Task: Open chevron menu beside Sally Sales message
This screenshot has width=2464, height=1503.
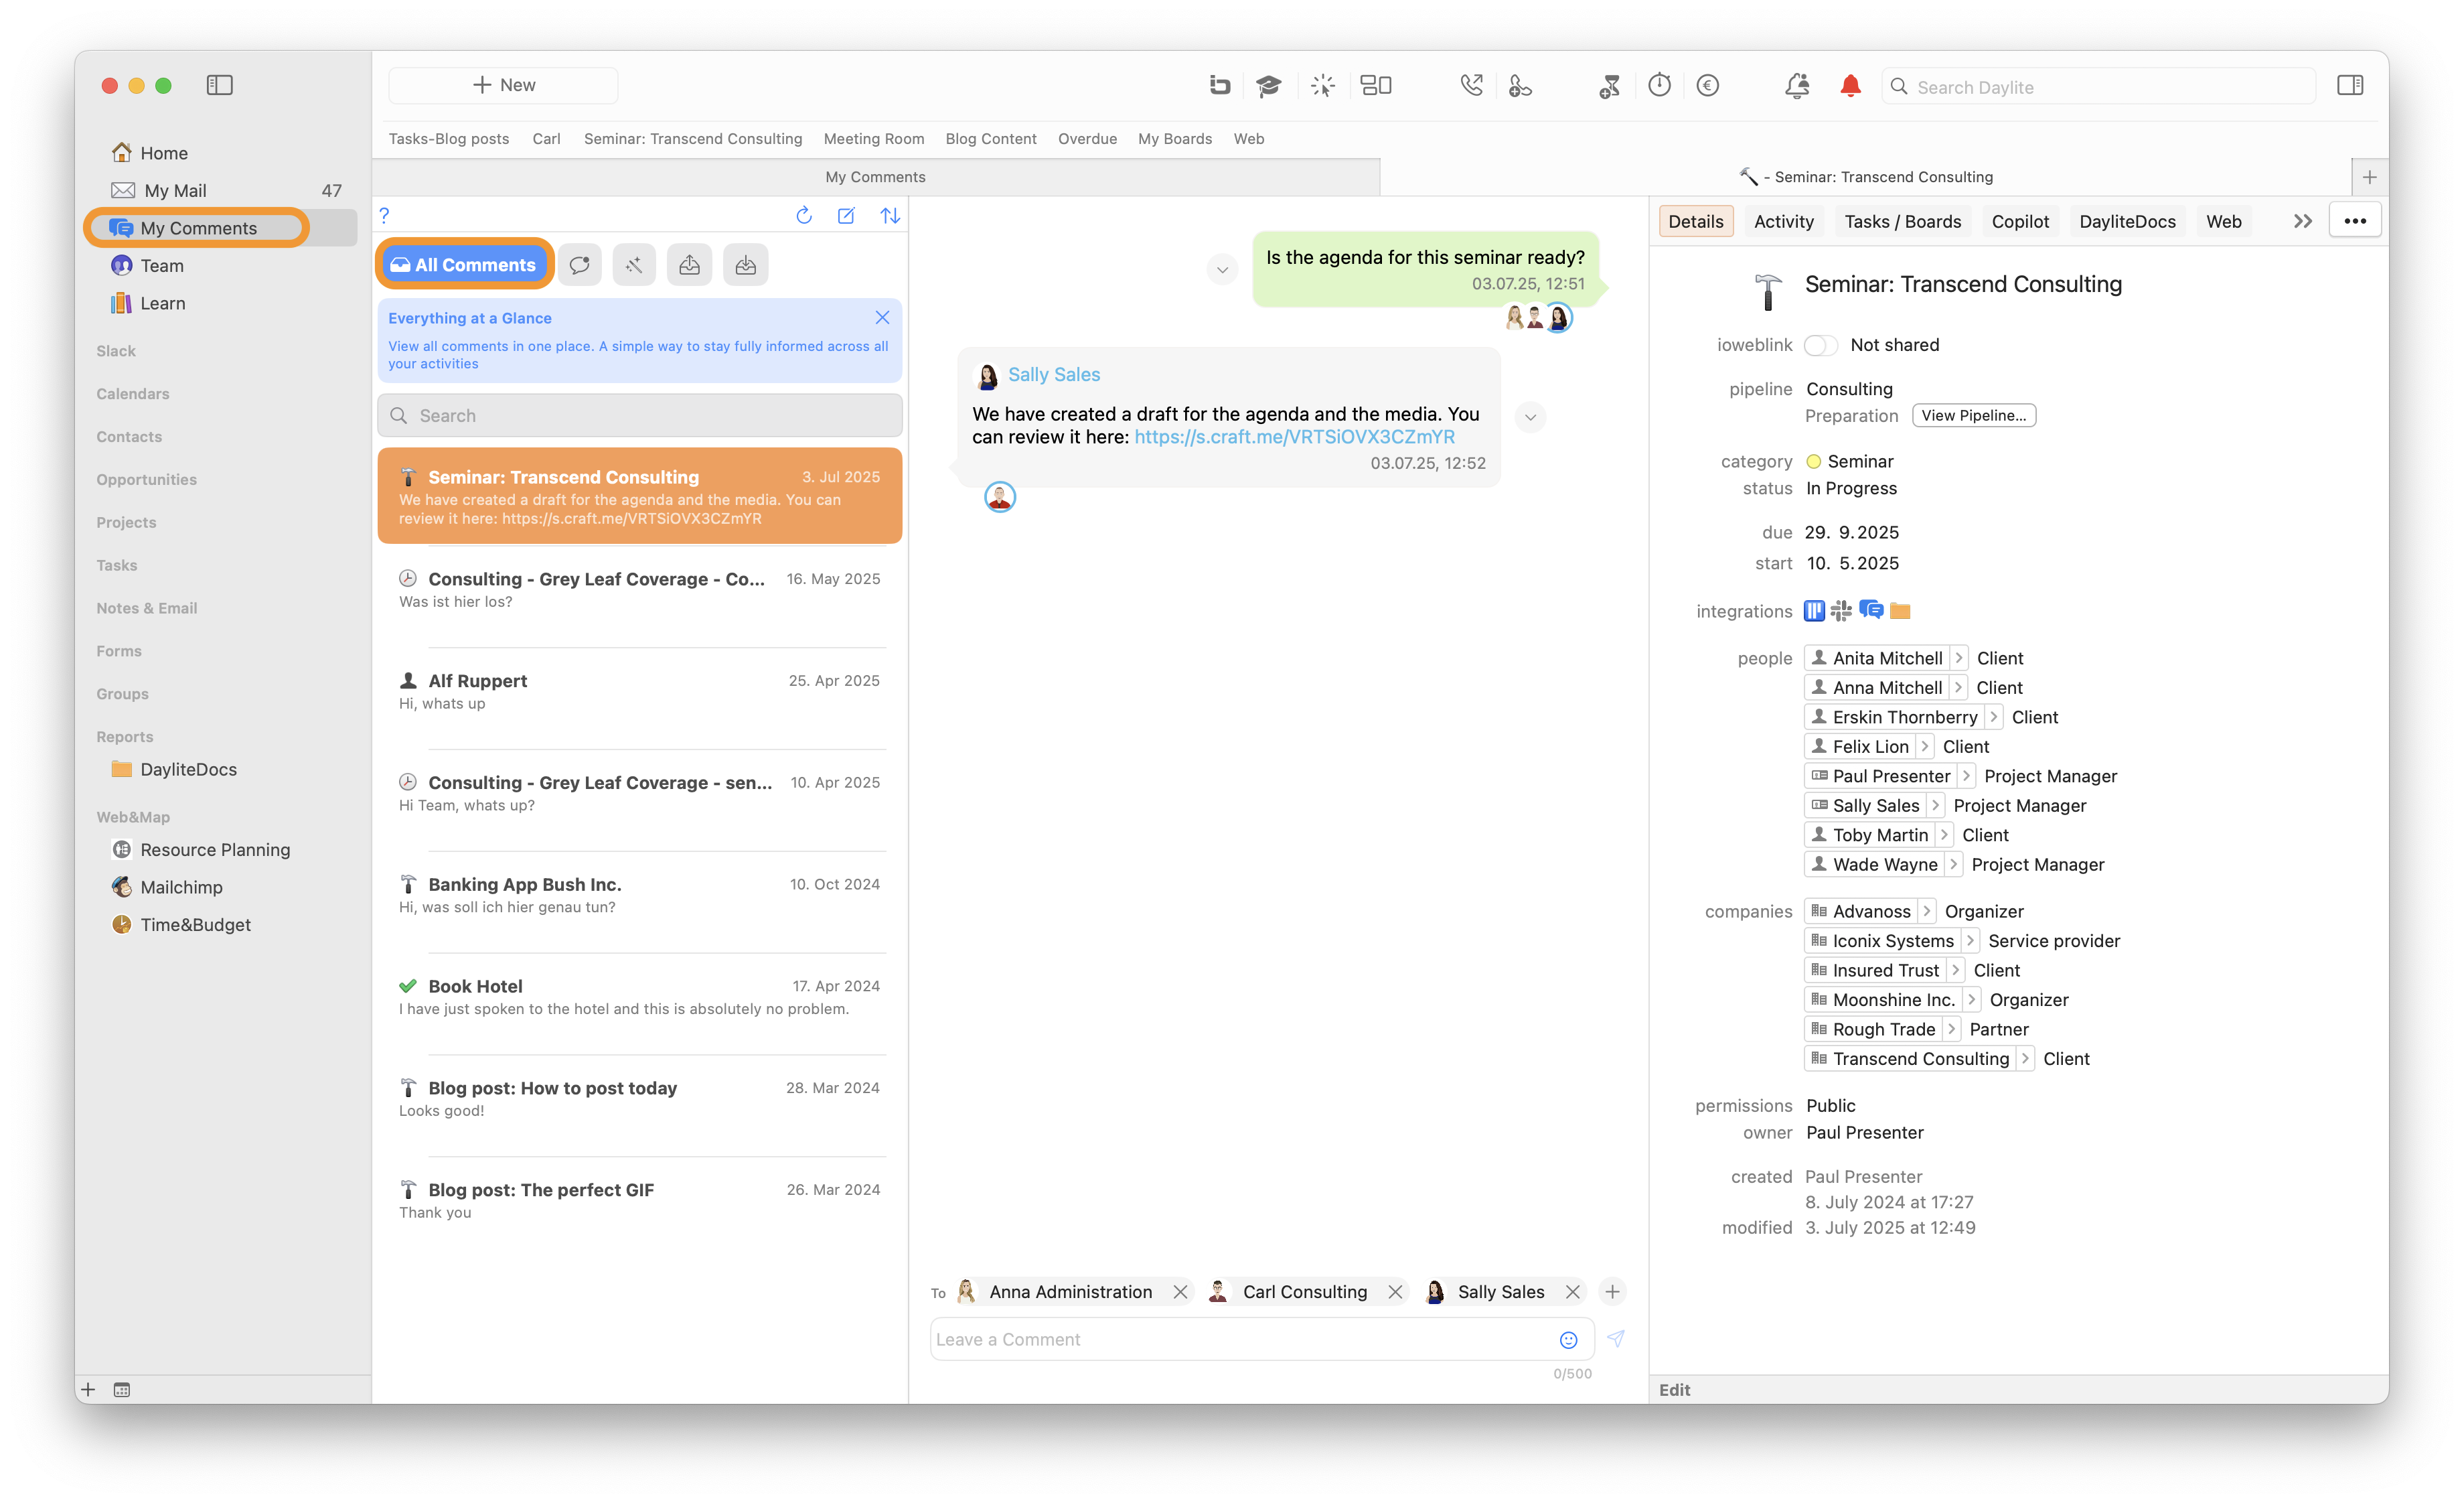Action: 1530,418
